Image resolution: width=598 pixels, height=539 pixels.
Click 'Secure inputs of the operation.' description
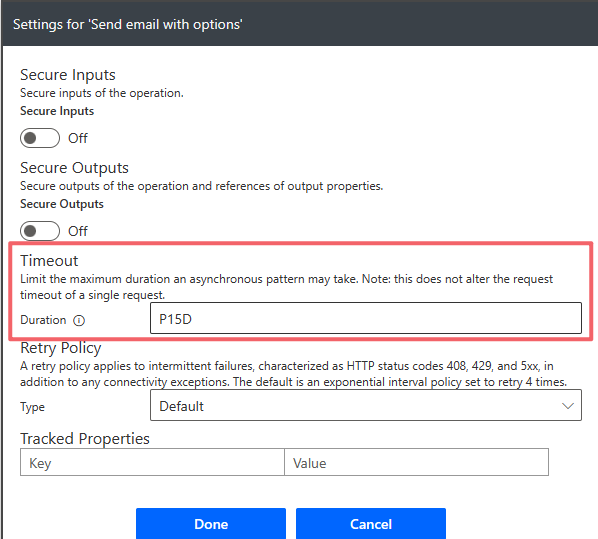point(102,93)
